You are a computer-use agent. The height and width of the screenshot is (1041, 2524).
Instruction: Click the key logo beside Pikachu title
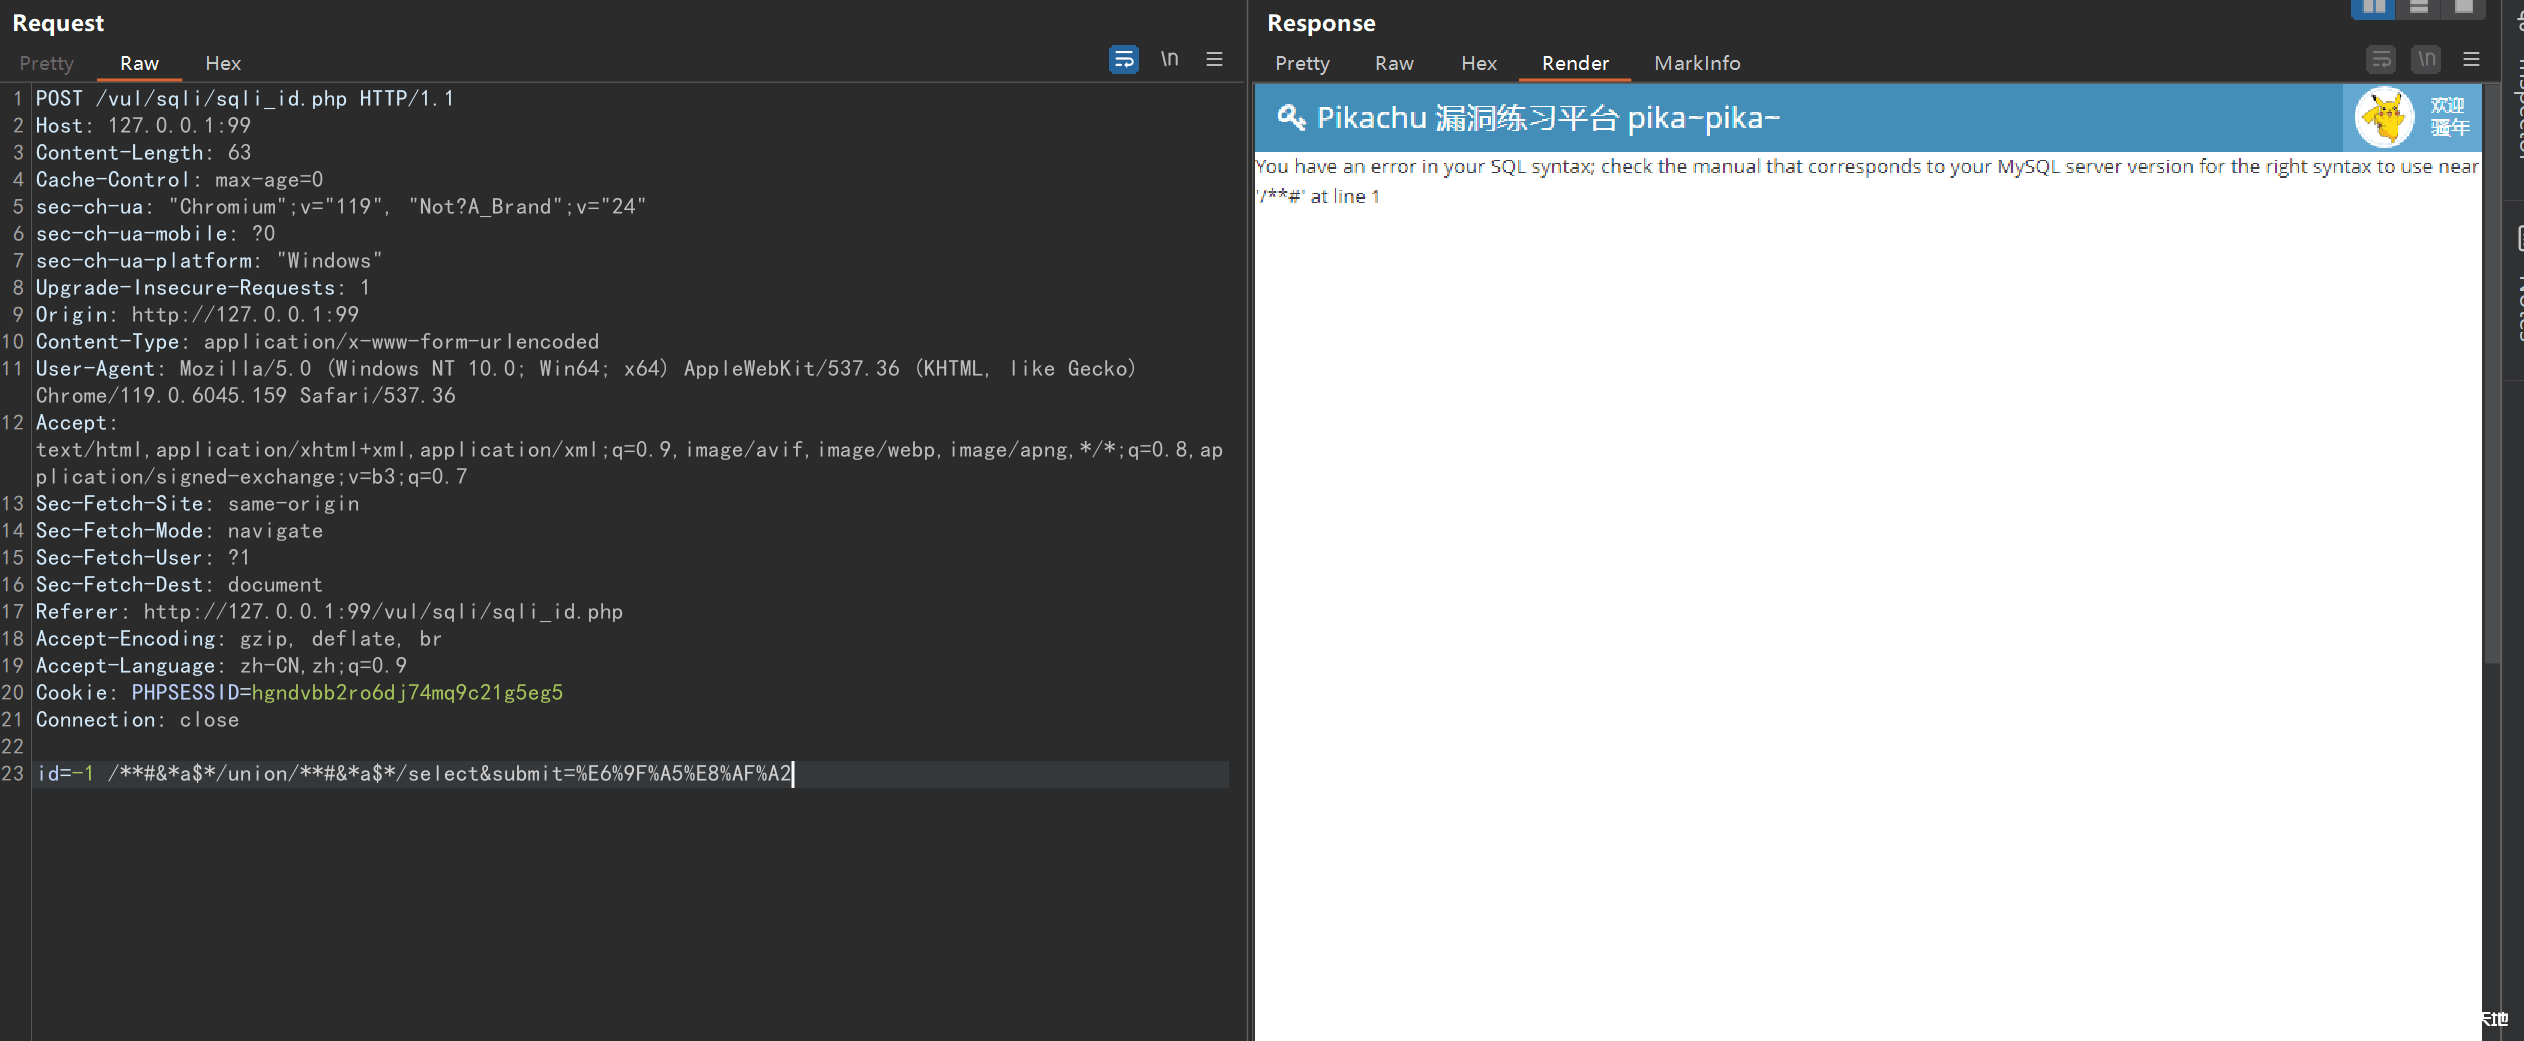[x=1290, y=117]
